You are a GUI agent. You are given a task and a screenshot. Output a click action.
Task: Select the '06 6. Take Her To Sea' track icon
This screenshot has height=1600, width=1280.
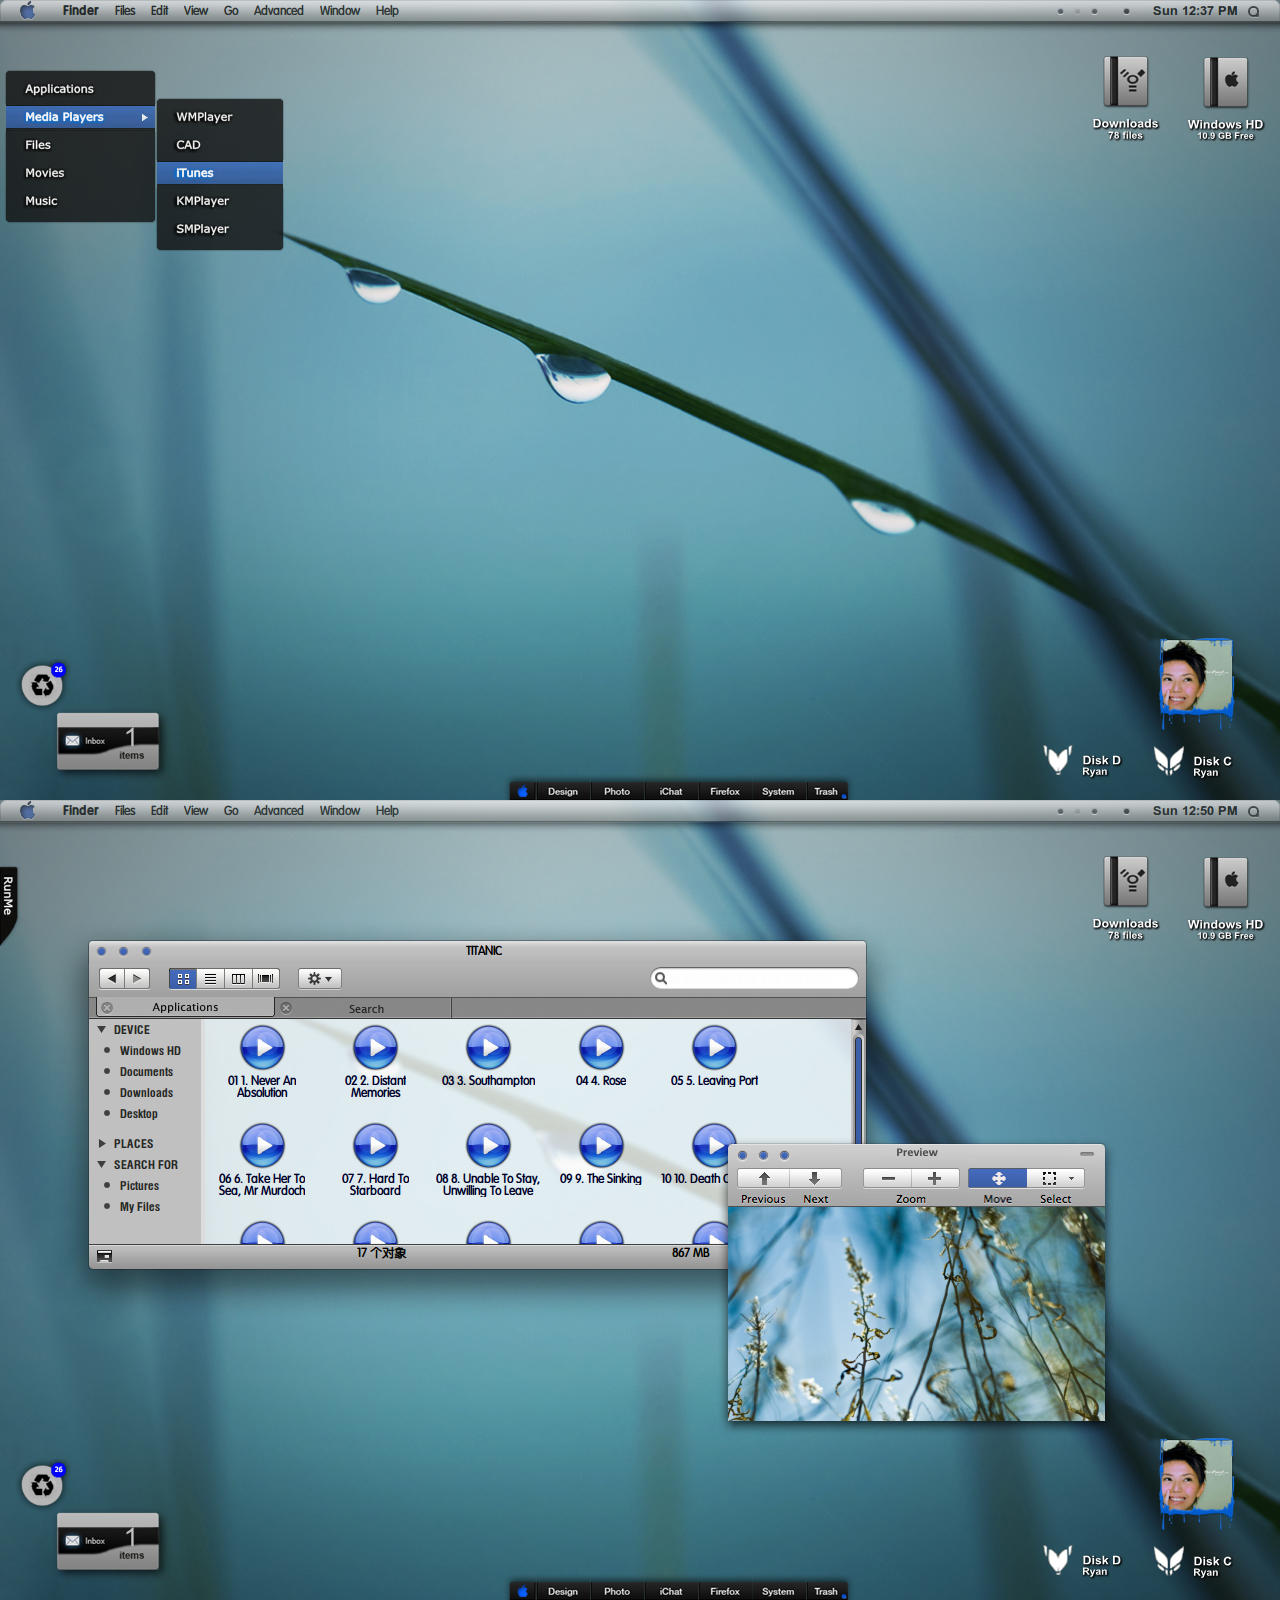pyautogui.click(x=263, y=1146)
